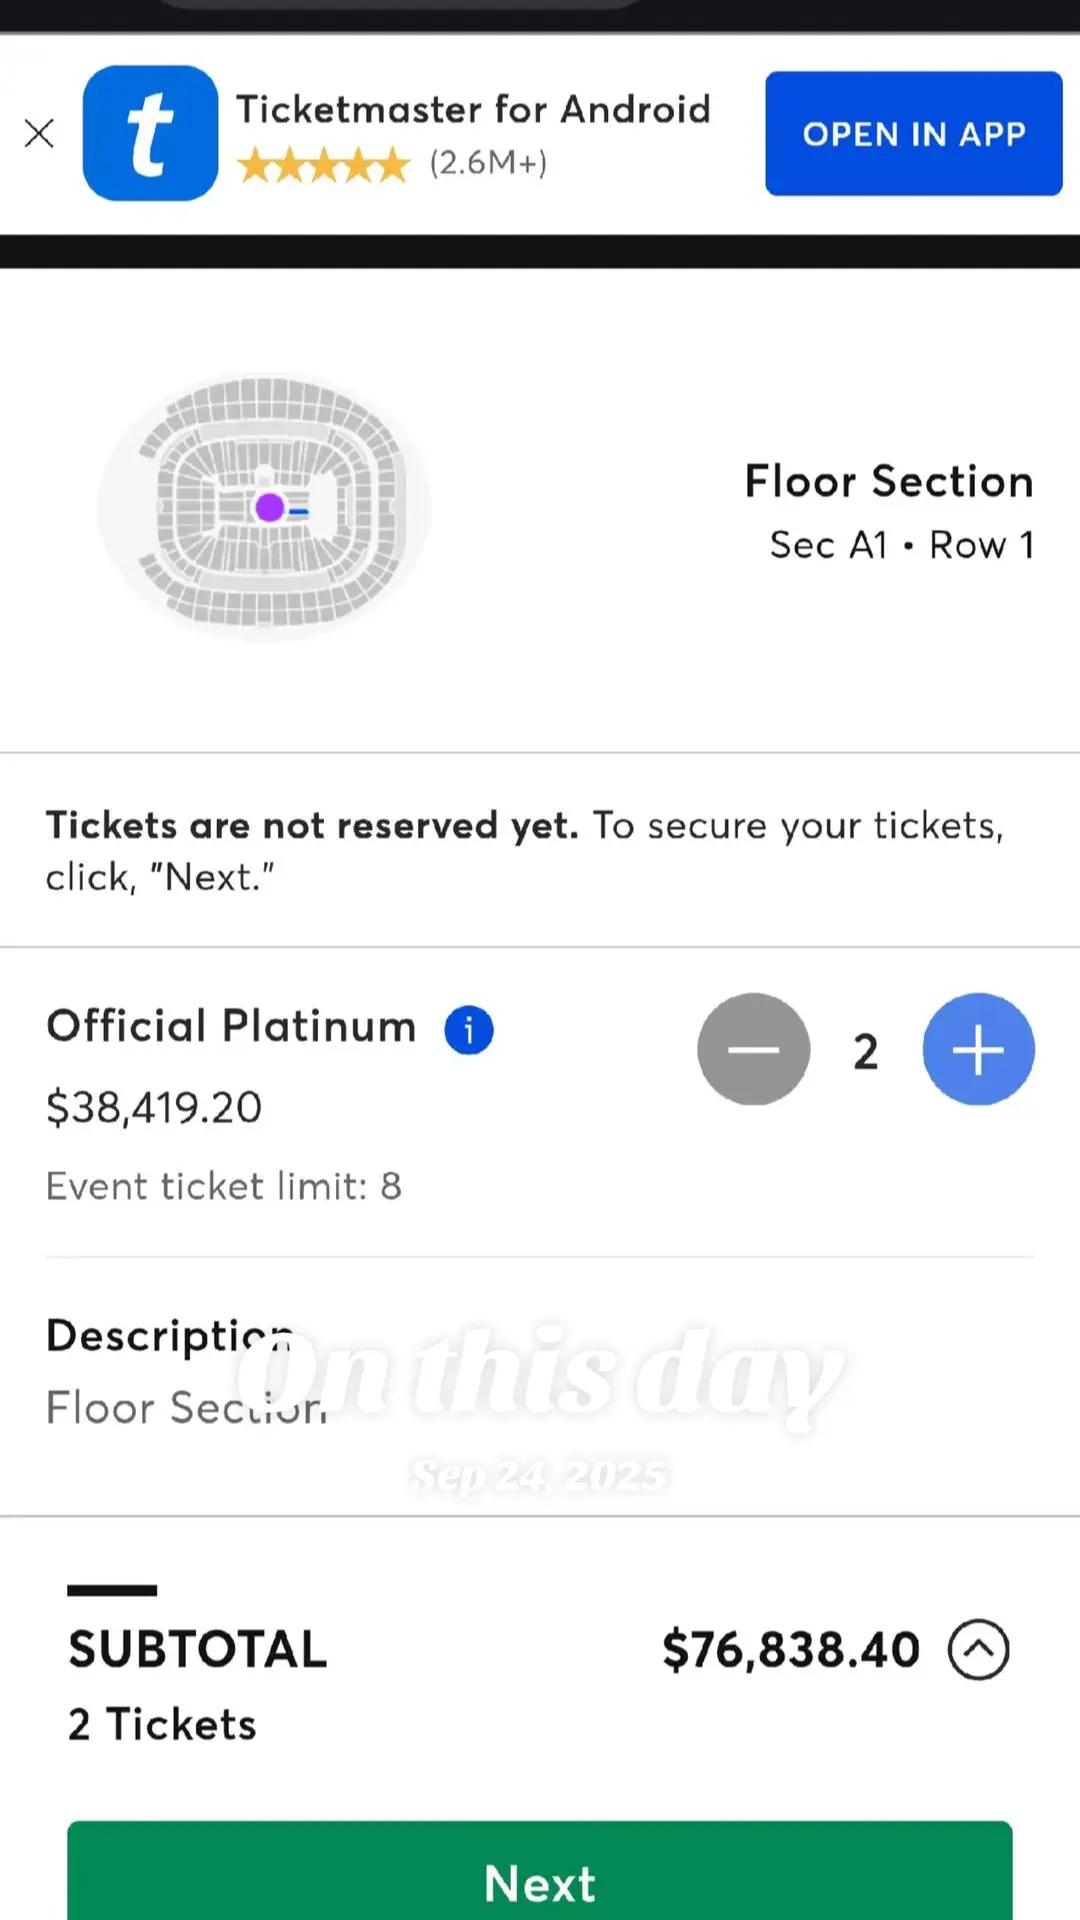Tap the $76,838.40 subtotal amount

(x=791, y=1649)
